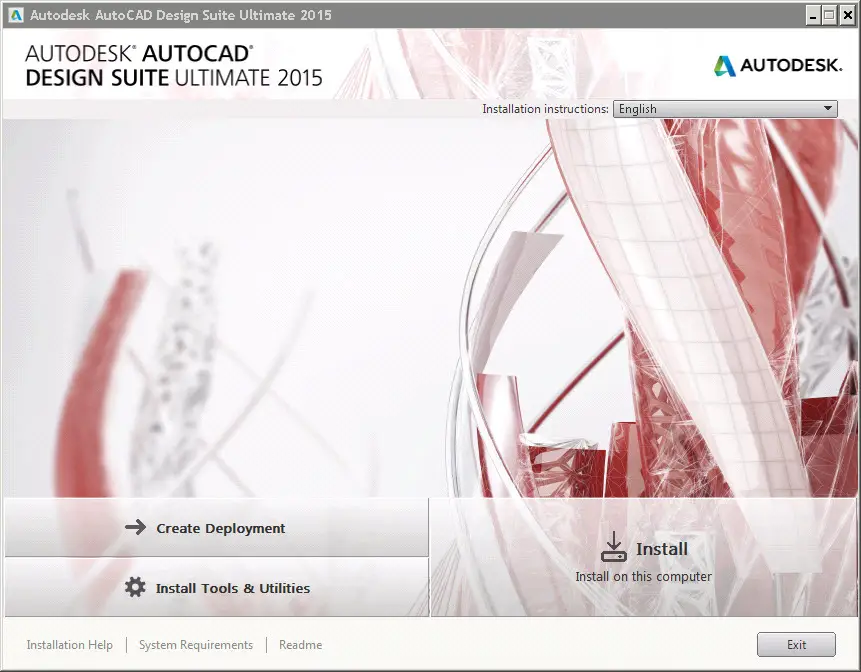Open the System Requirements link
Screen dimensions: 861x672
(x=196, y=645)
